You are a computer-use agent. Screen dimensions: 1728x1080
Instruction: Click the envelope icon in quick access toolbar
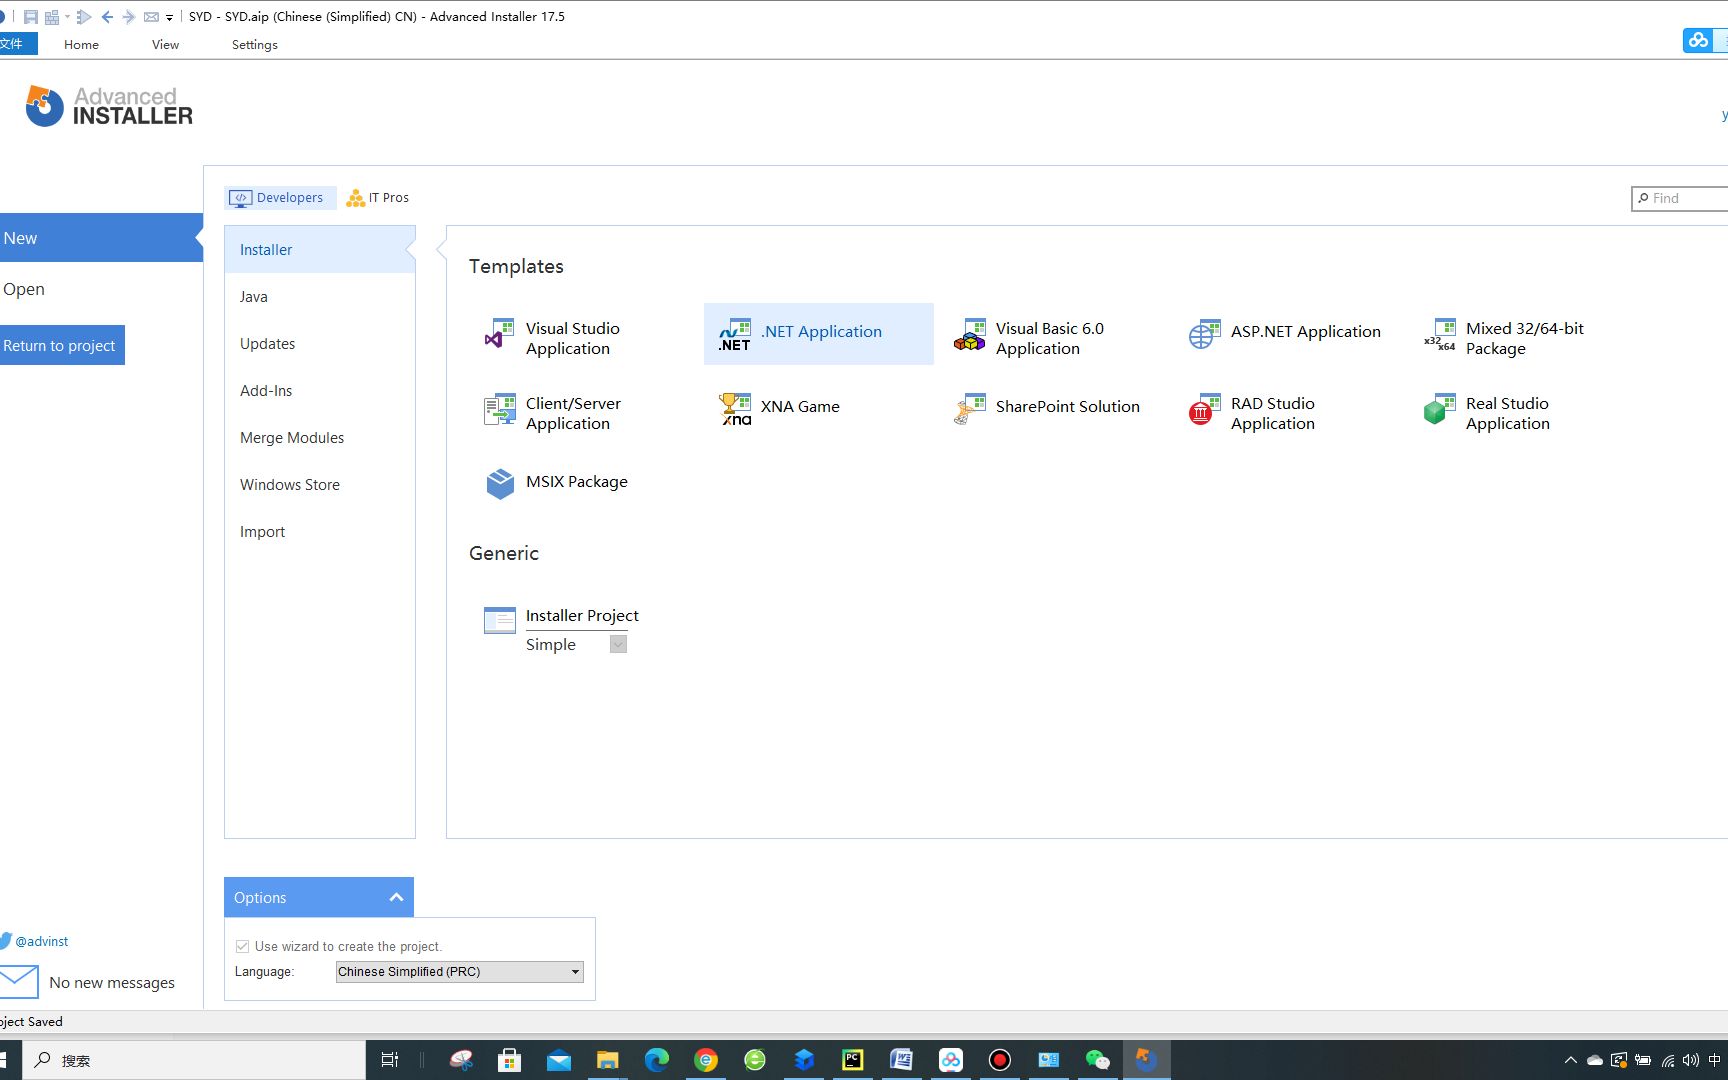[x=151, y=17]
